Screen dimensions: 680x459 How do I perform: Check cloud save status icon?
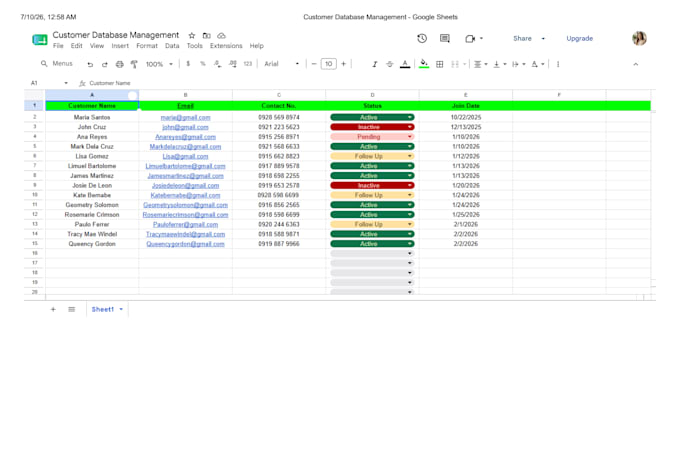(222, 36)
